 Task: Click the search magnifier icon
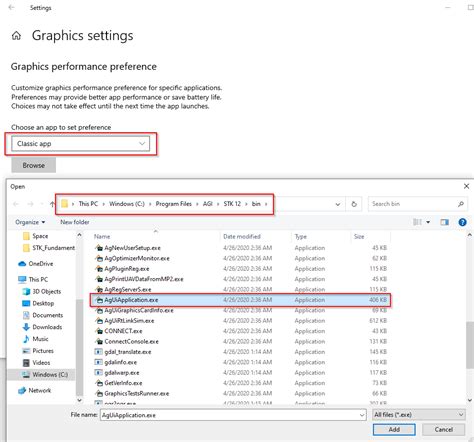click(x=461, y=204)
